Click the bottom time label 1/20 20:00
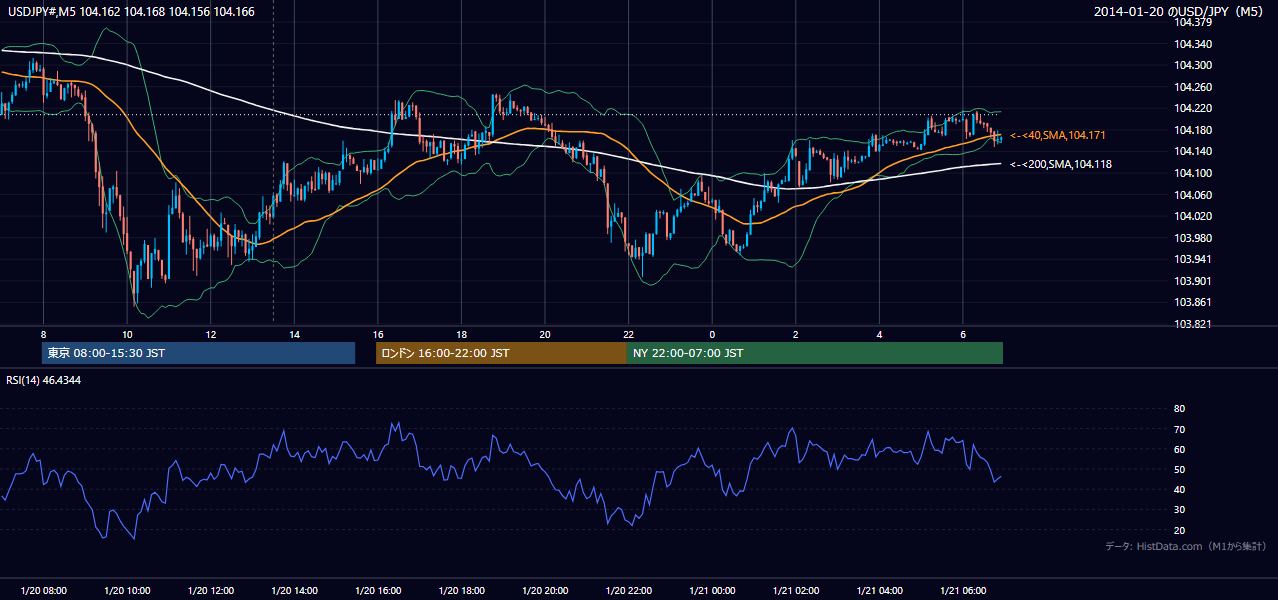 point(545,591)
